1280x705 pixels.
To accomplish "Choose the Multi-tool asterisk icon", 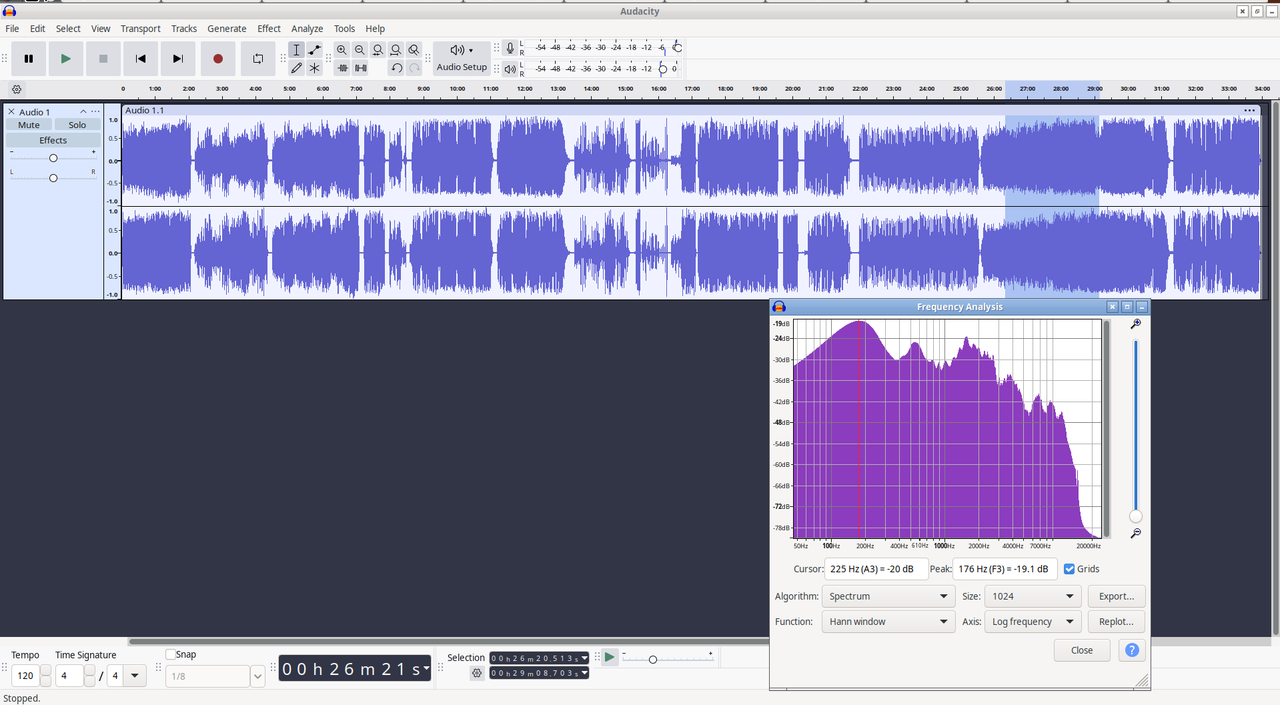I will (314, 68).
